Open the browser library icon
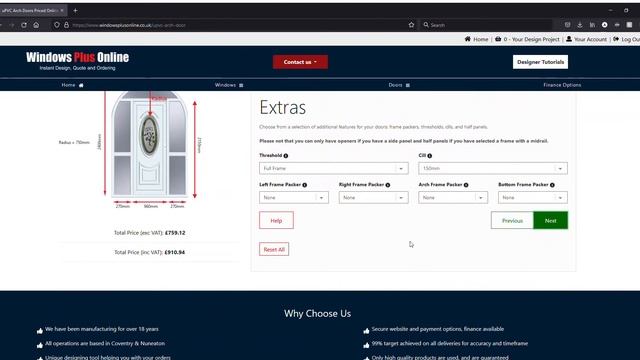640x360 pixels. (x=592, y=25)
